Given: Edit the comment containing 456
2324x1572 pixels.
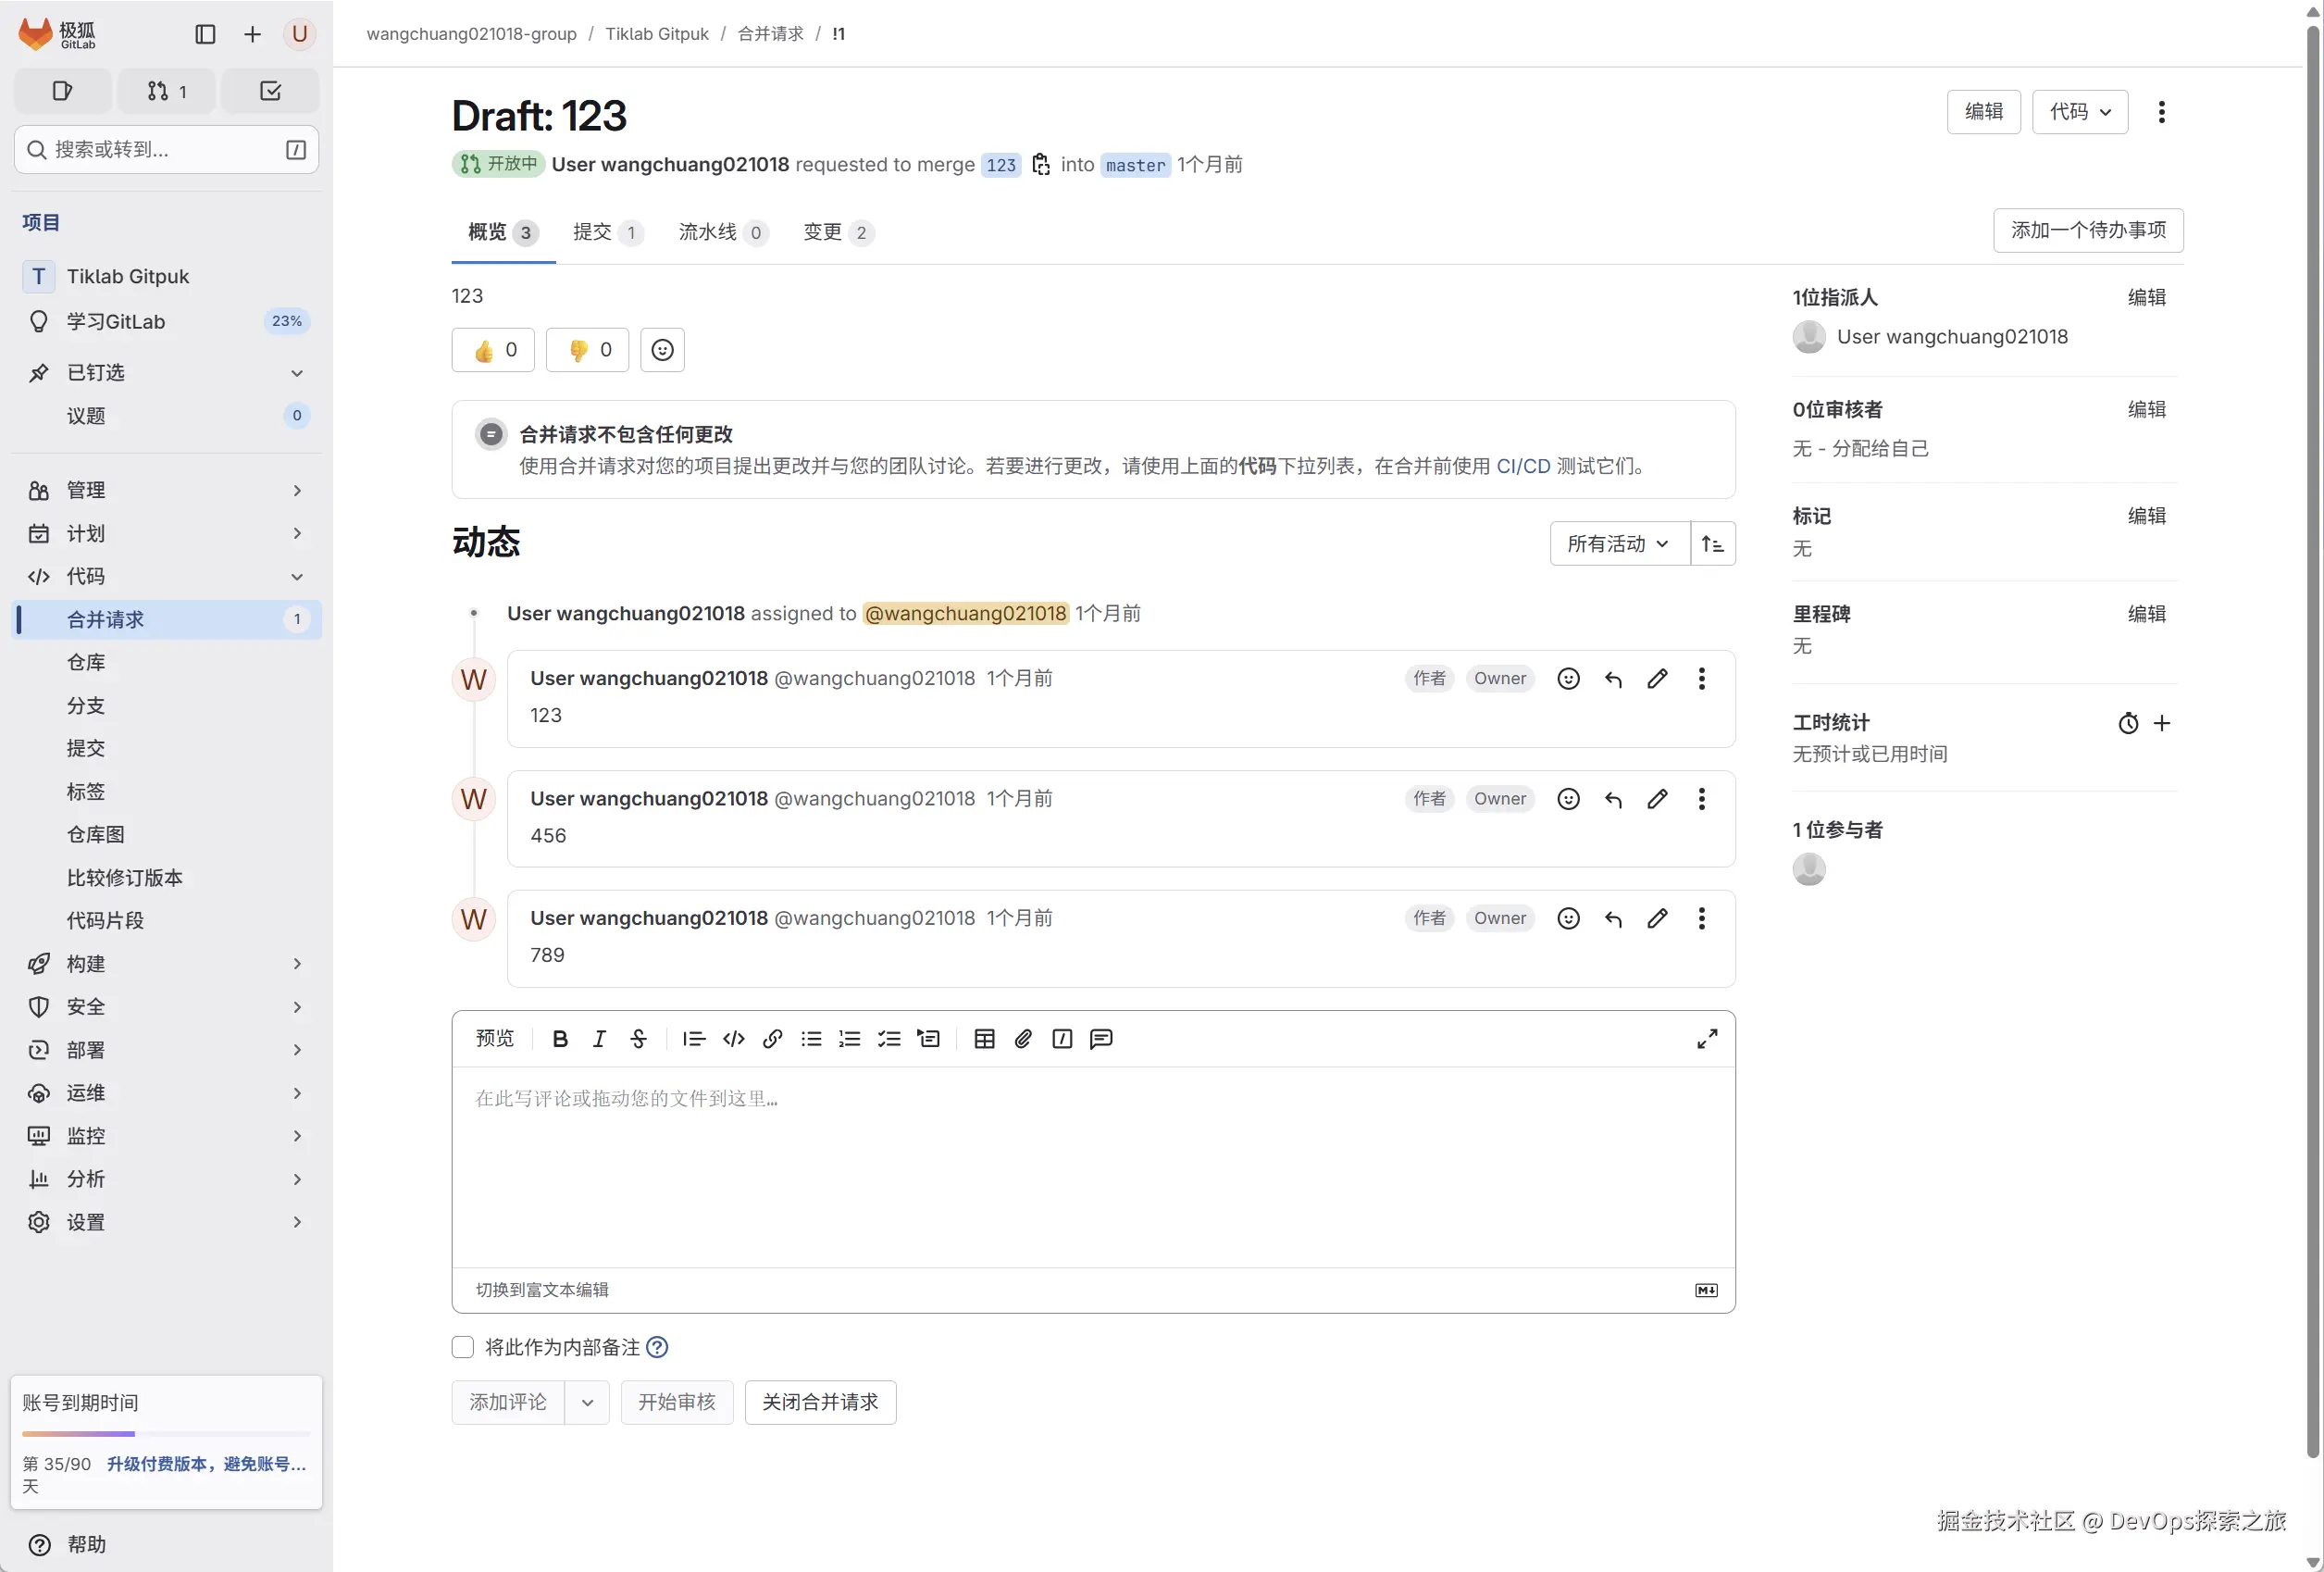Looking at the screenshot, I should [x=1657, y=799].
